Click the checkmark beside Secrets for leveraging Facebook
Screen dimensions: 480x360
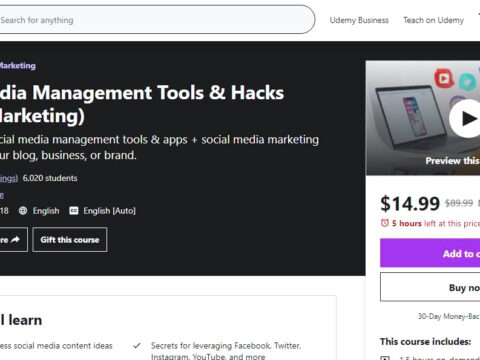pos(137,346)
